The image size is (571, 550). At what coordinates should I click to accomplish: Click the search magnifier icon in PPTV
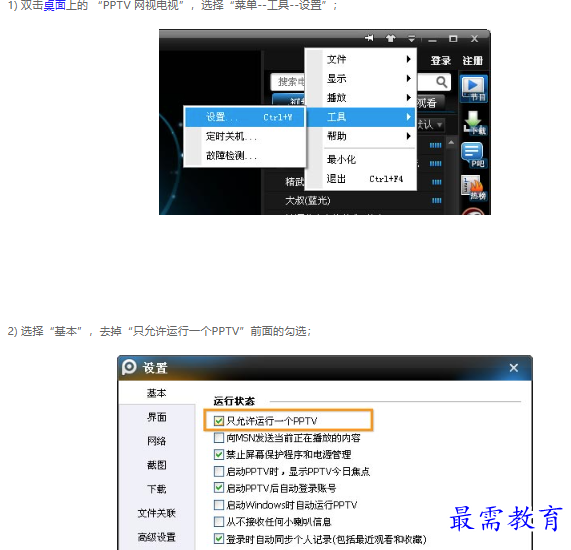pos(441,82)
